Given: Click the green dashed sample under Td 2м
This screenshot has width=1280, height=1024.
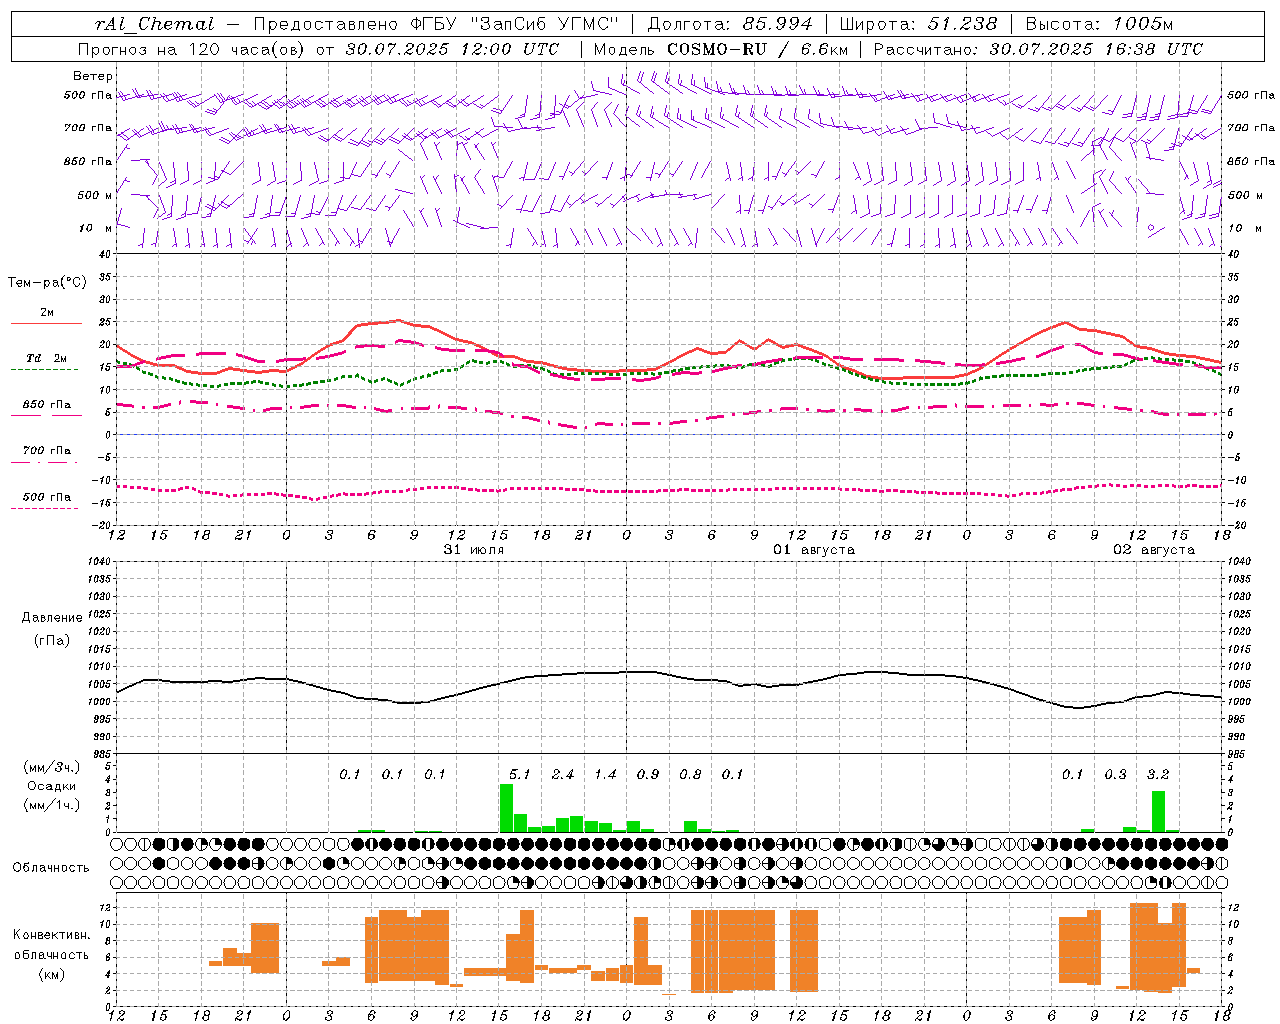Looking at the screenshot, I should pos(44,370).
